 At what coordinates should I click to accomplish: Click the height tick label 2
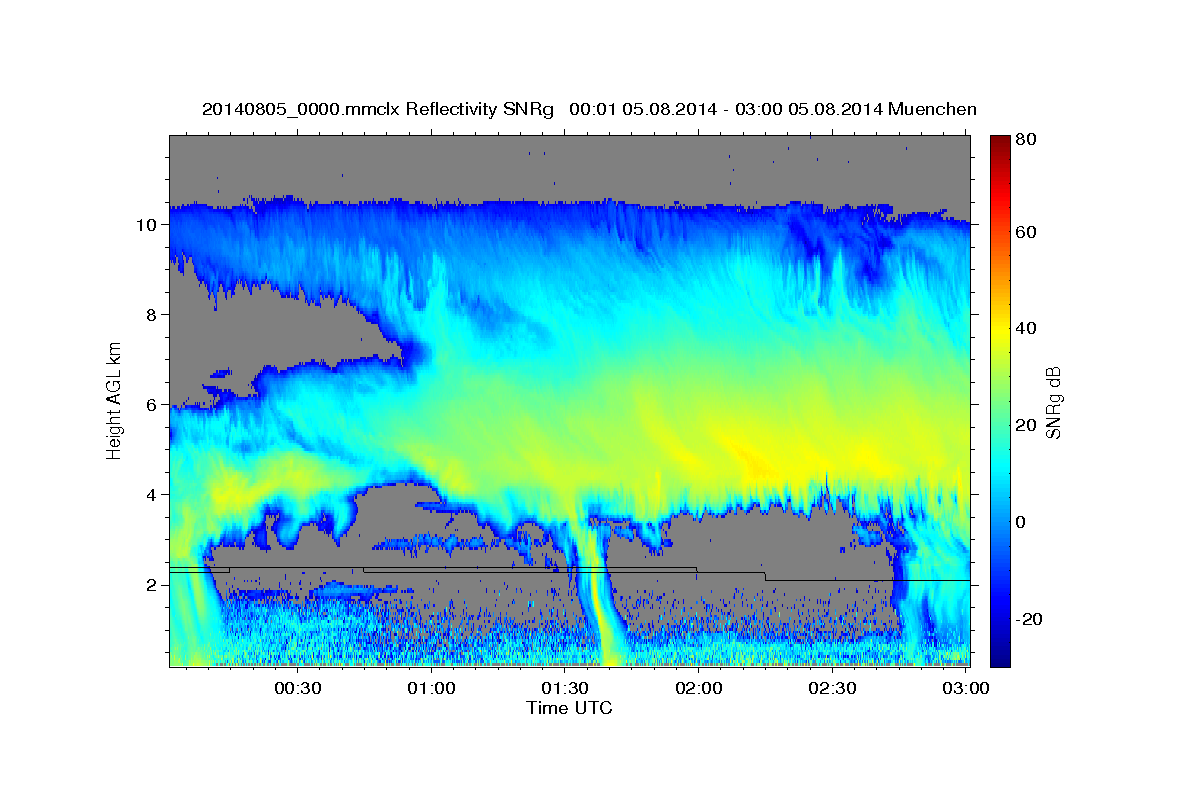pyautogui.click(x=151, y=585)
